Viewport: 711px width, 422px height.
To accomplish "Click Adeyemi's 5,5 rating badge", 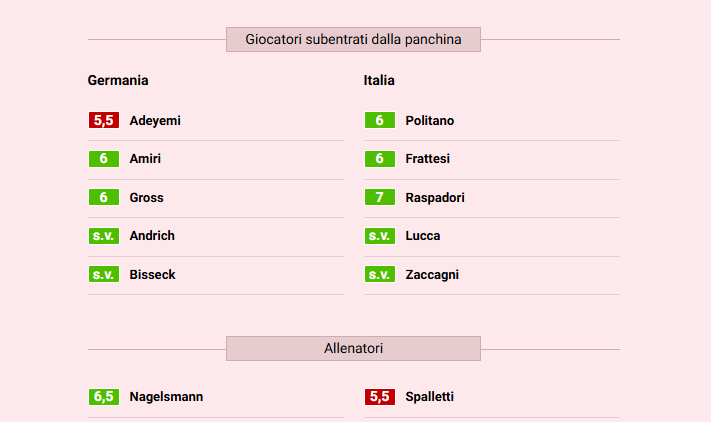I will 103,121.
